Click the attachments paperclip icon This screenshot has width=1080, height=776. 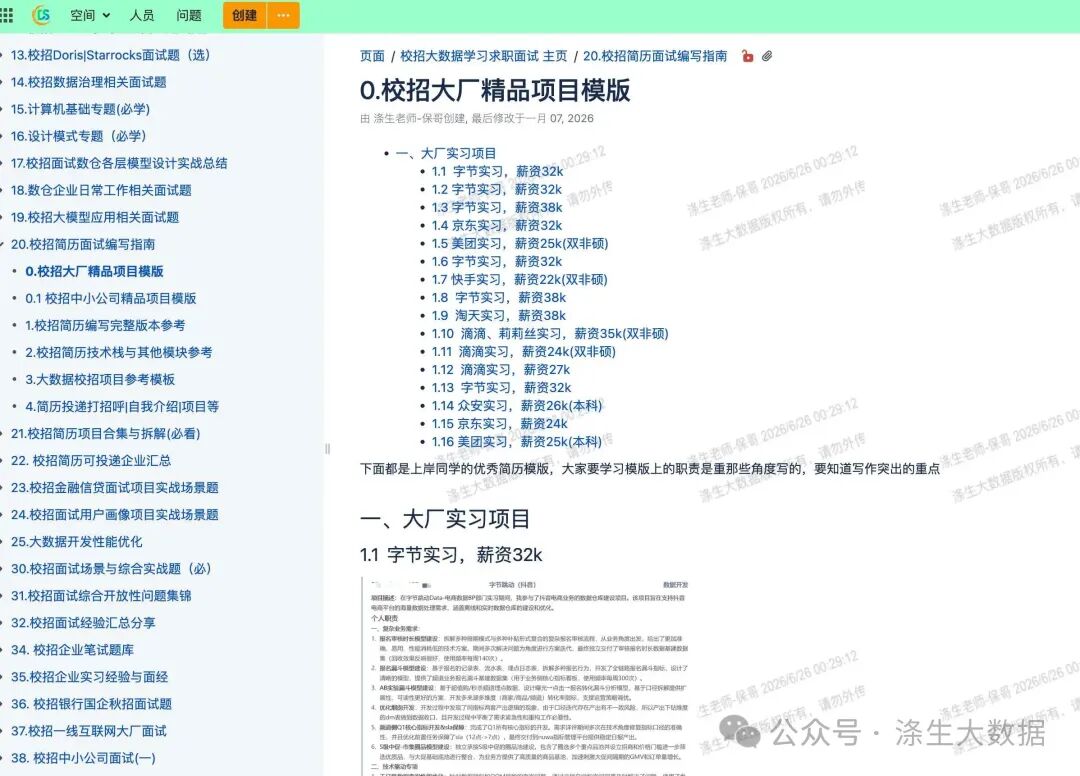point(767,56)
